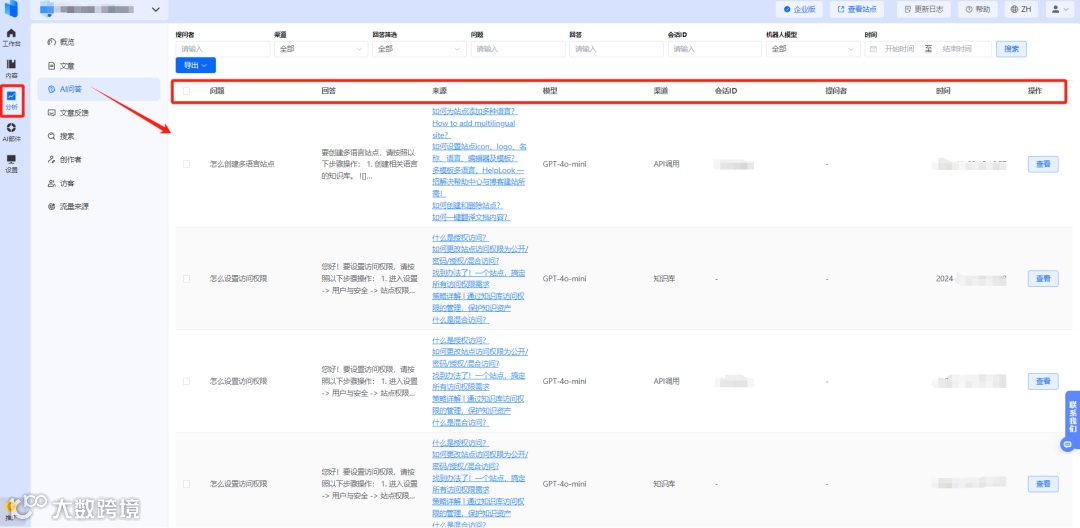Click 查看 for the API调用 怎么设置访问权限 row

[x=1043, y=381]
